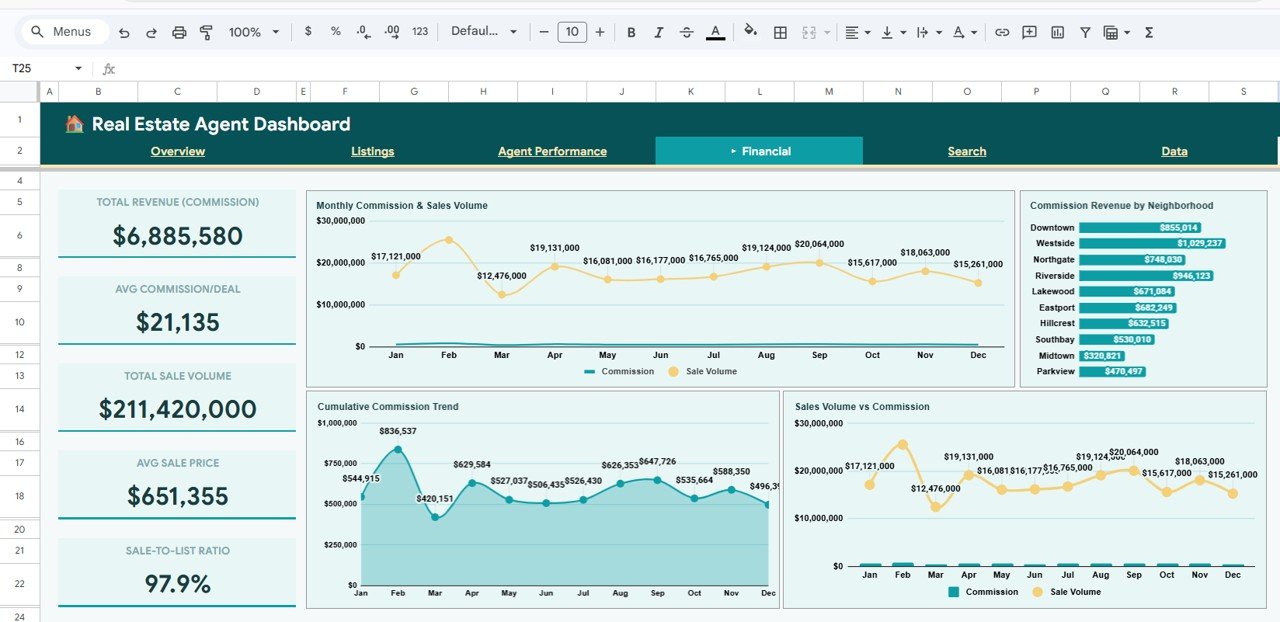
Task: Open the zoom level dropdown
Action: [x=253, y=31]
